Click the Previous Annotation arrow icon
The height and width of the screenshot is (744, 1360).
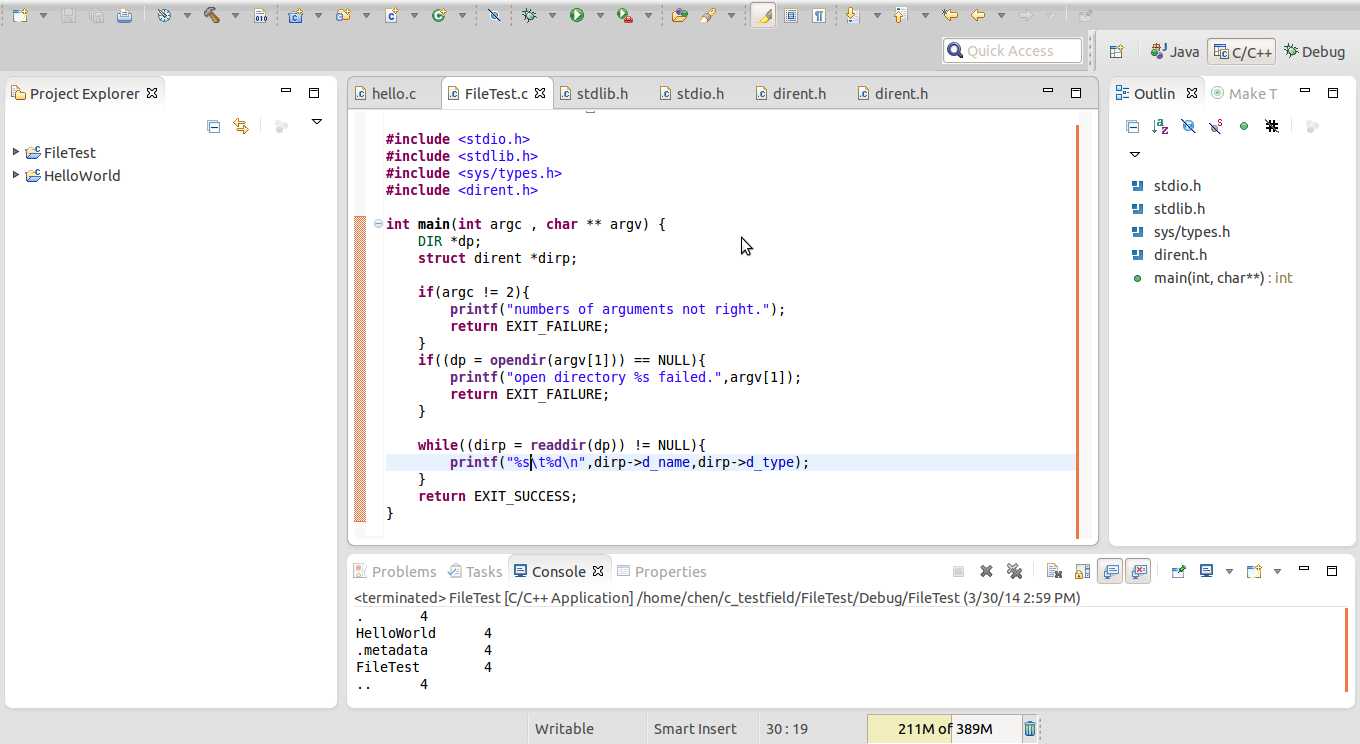point(899,15)
